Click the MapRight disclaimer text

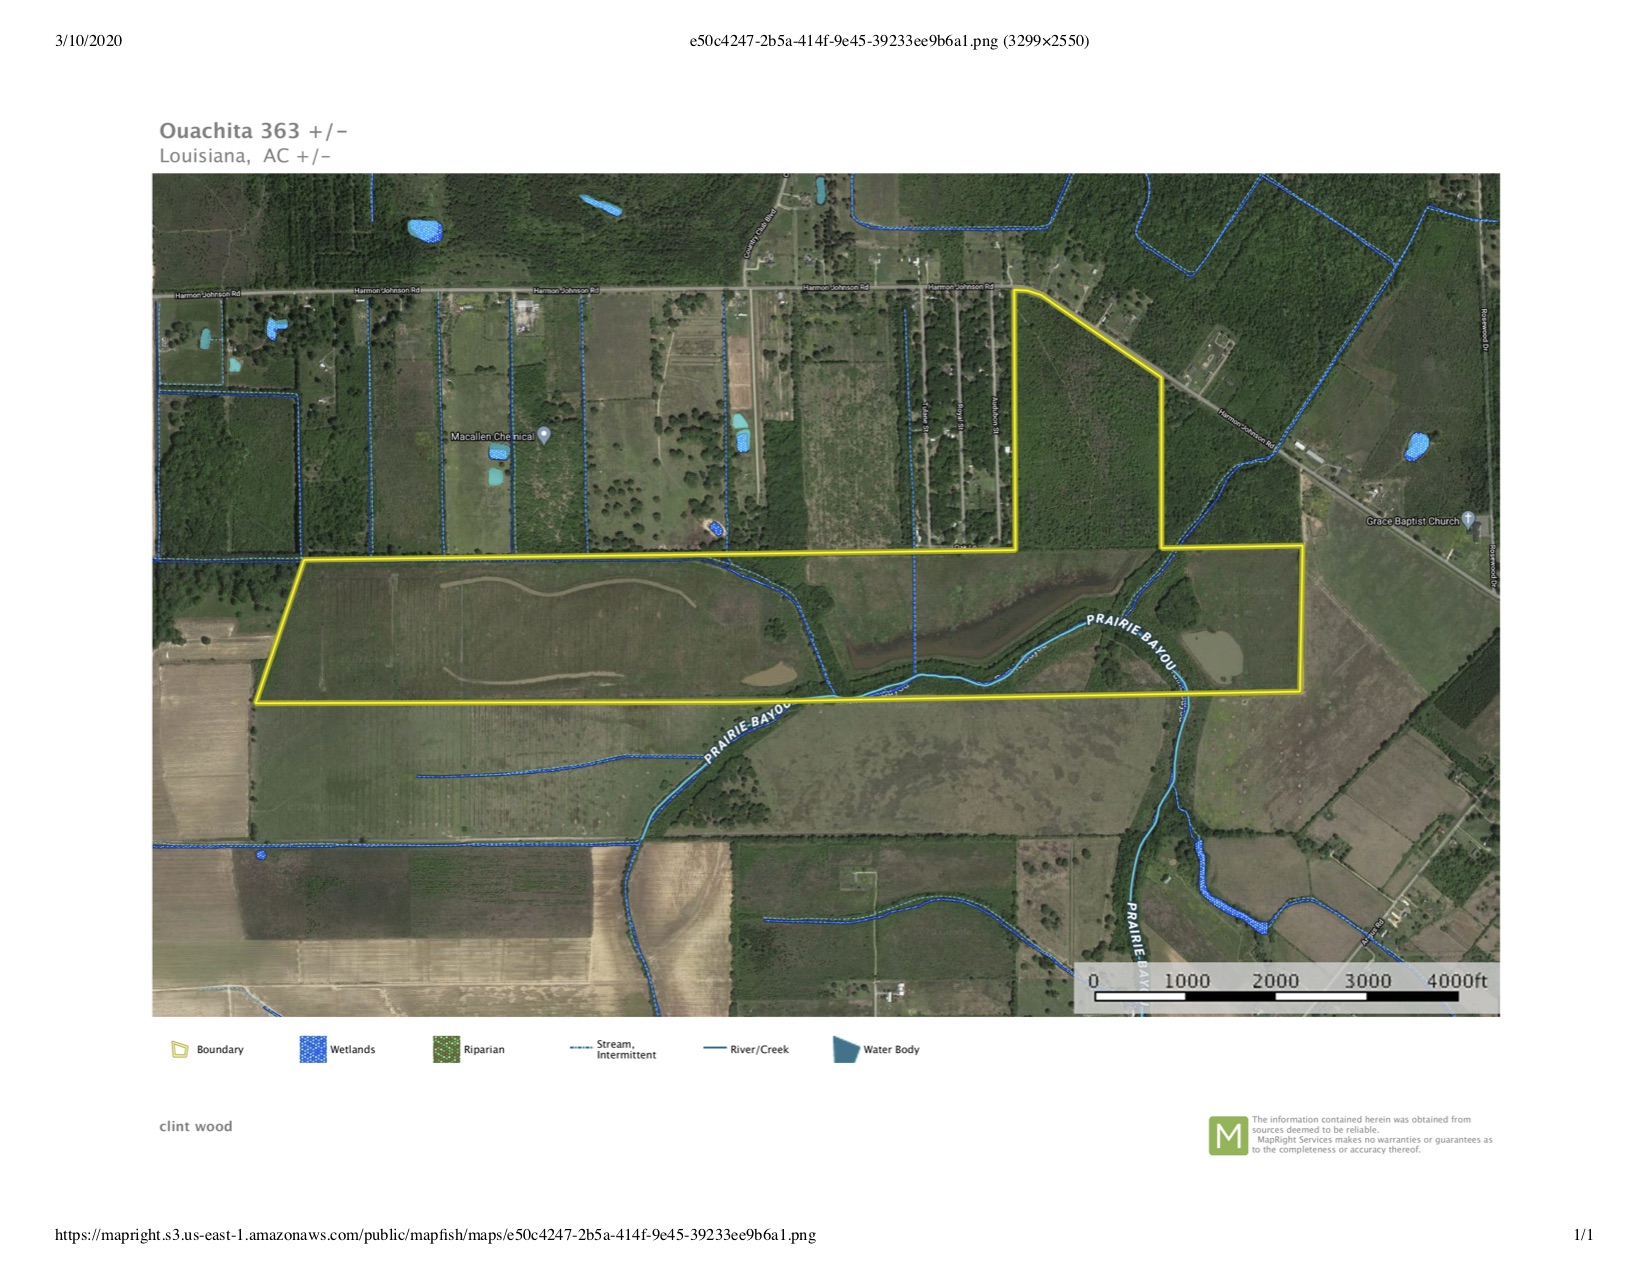1371,1135
